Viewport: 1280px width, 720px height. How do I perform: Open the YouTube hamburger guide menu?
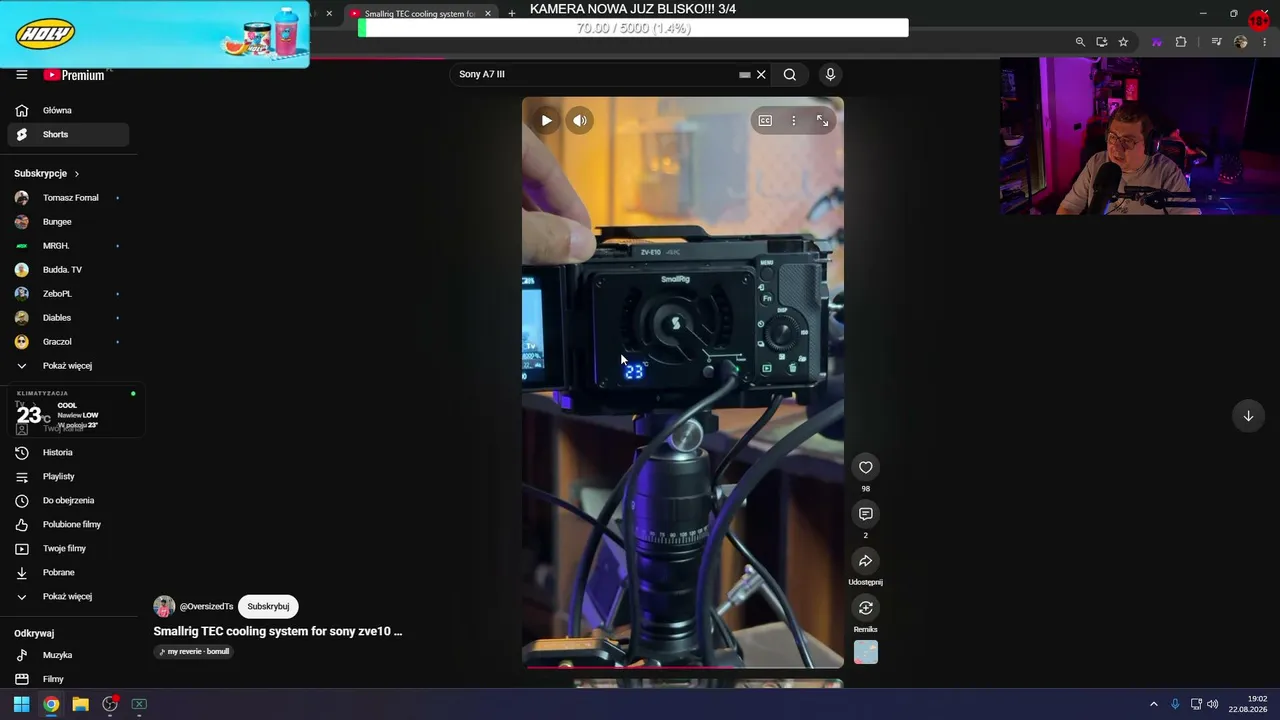pyautogui.click(x=21, y=75)
